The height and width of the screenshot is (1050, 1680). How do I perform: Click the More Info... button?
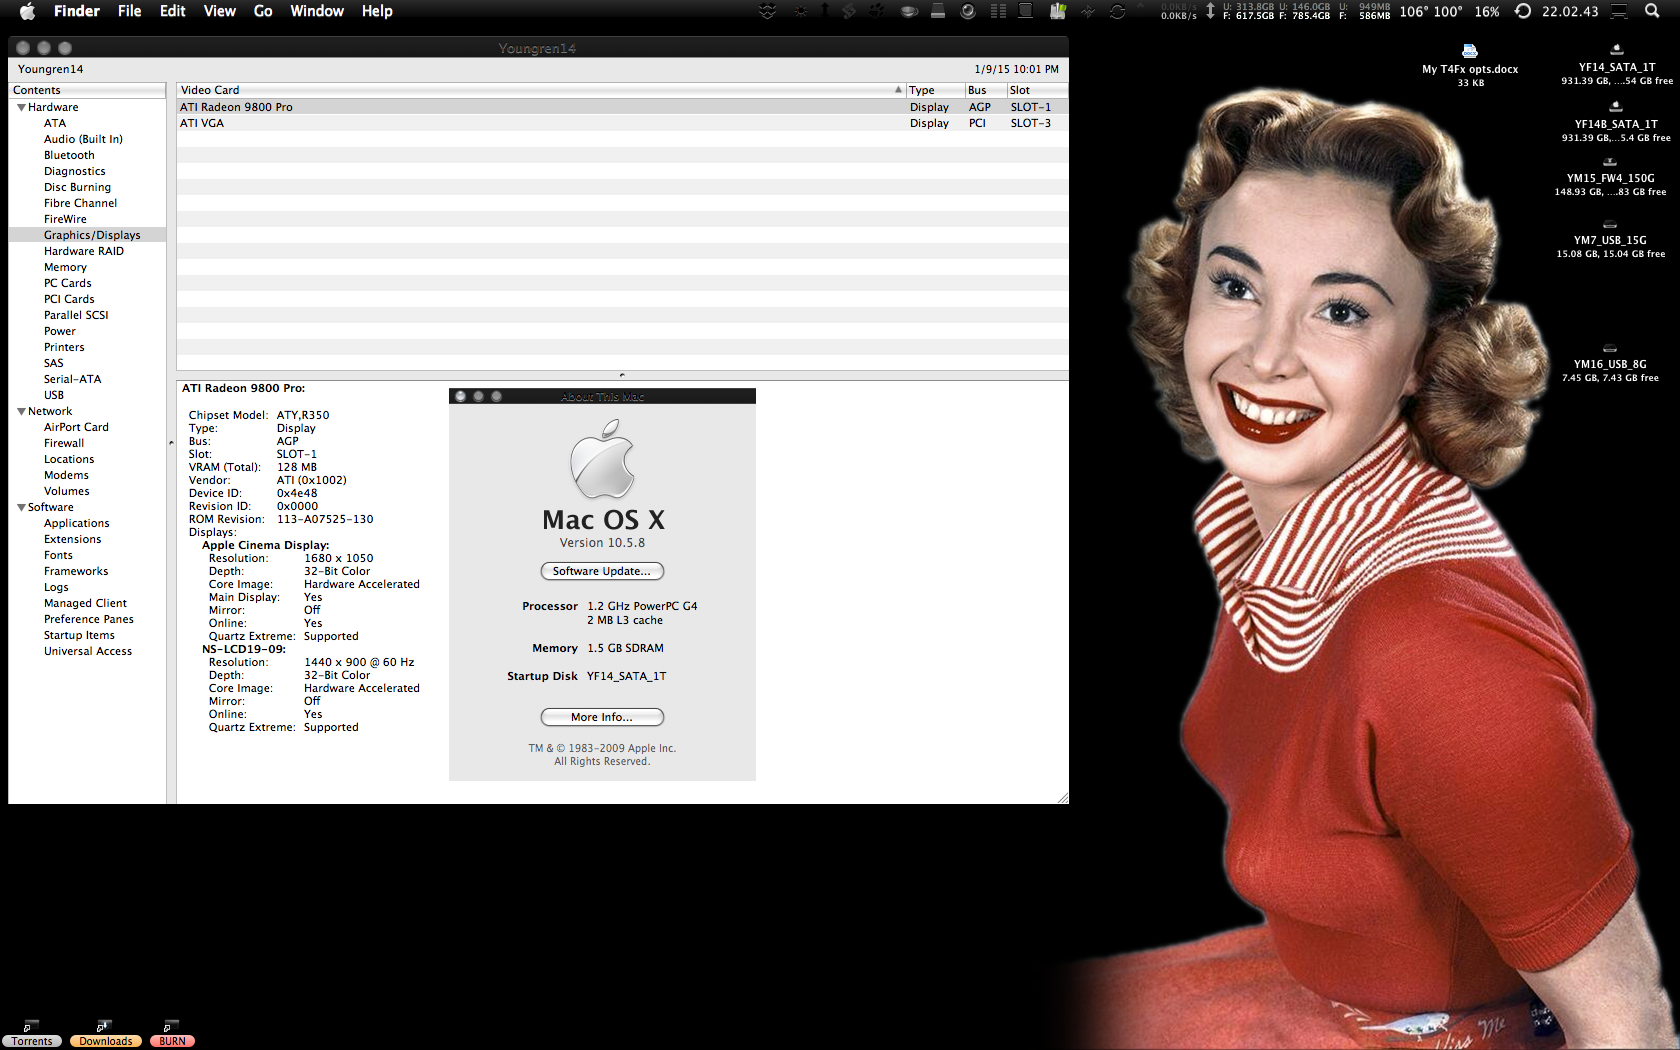(602, 717)
